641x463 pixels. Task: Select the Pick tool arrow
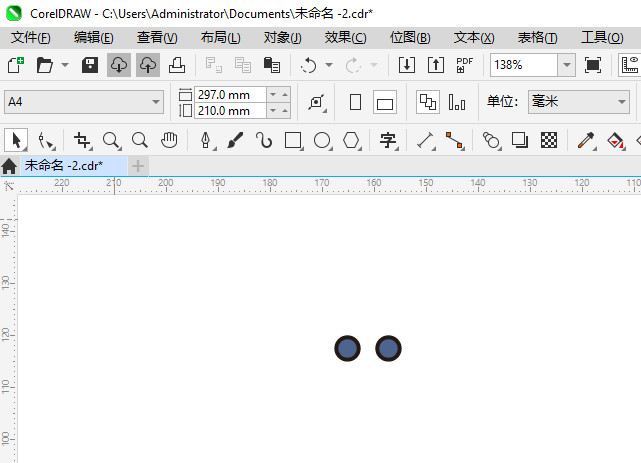(16, 141)
